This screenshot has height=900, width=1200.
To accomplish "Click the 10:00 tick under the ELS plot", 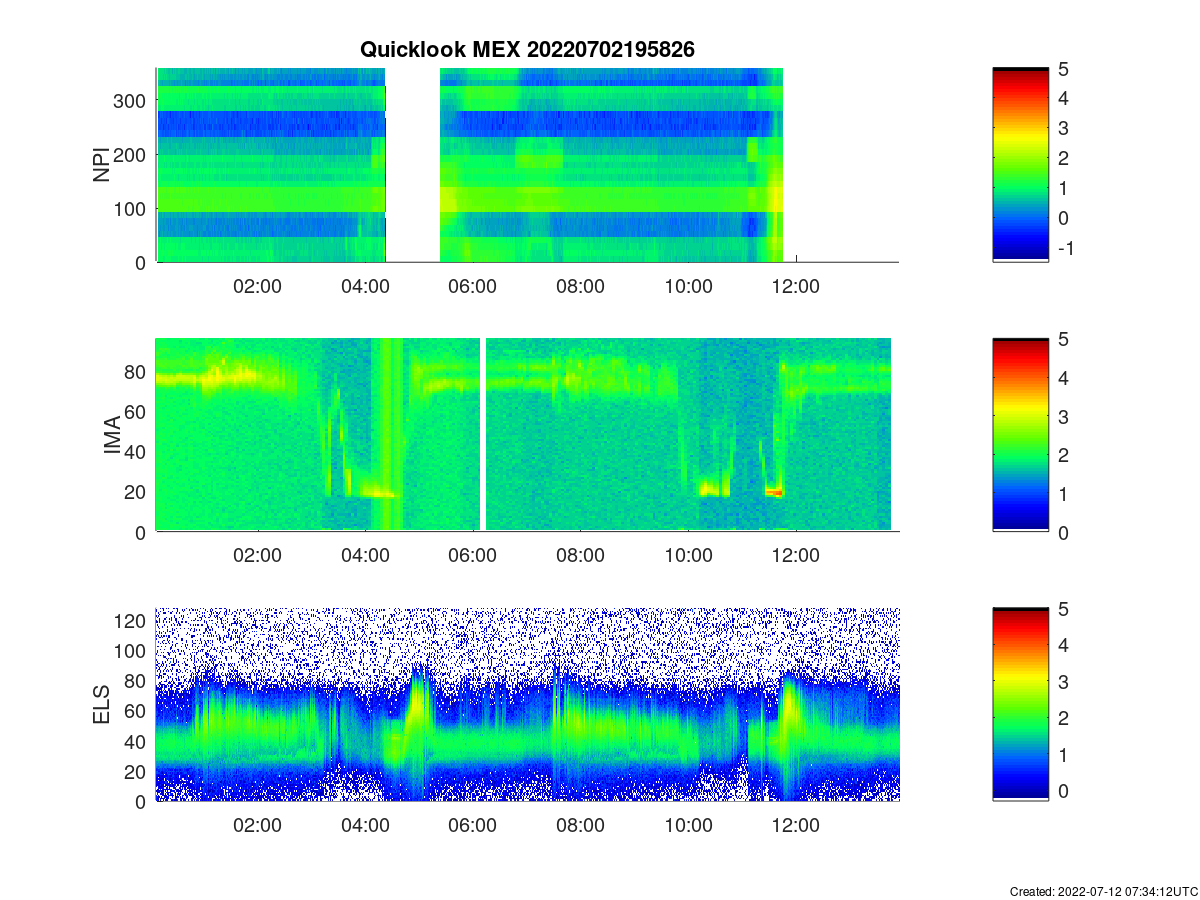I will (x=688, y=826).
